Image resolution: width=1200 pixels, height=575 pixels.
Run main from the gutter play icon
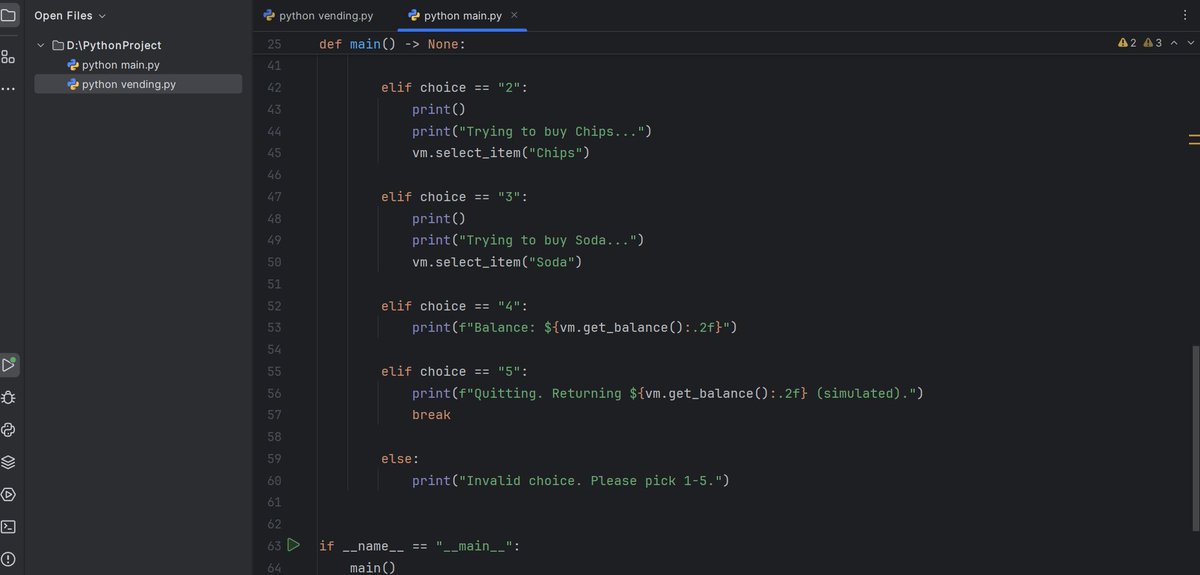293,545
